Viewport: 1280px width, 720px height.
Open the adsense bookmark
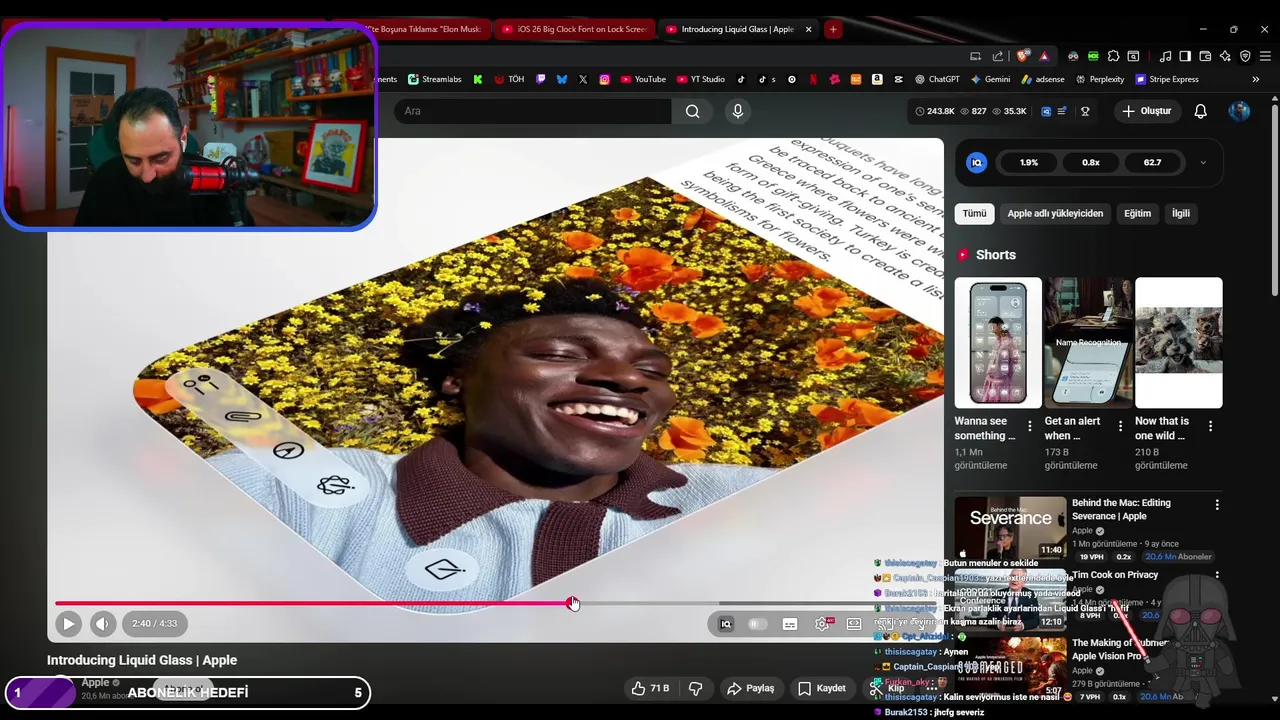pyautogui.click(x=1042, y=79)
